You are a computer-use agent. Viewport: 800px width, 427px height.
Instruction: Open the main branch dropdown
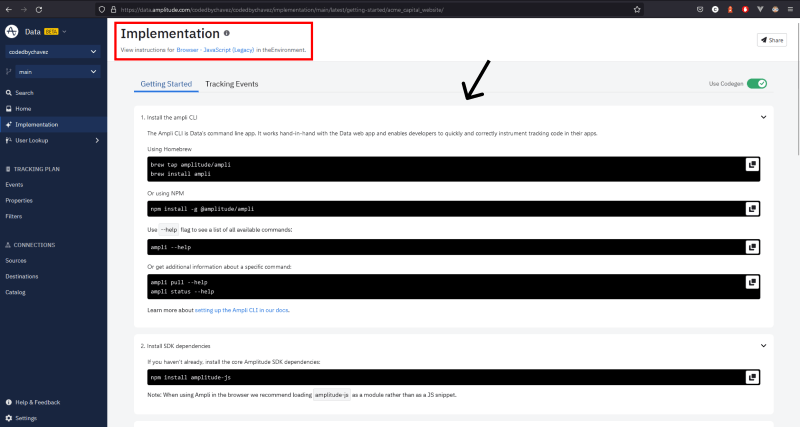pyautogui.click(x=58, y=72)
